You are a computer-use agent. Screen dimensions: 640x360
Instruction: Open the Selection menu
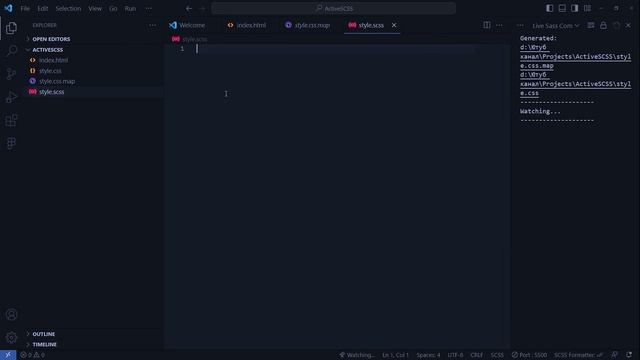pos(68,8)
